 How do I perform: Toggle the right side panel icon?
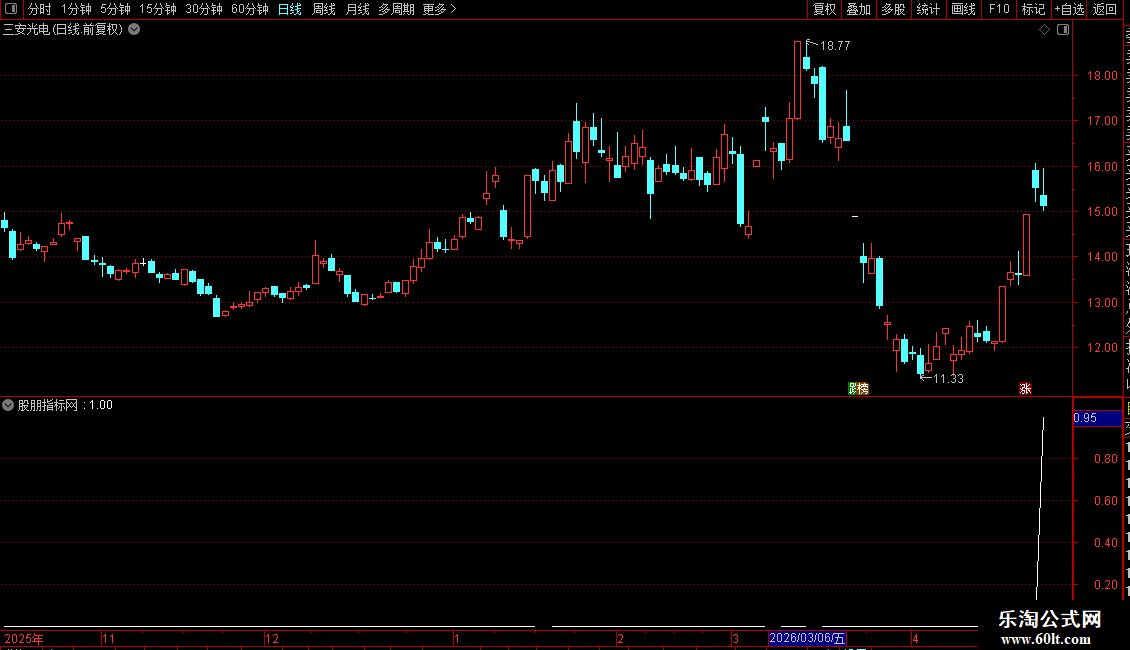1063,30
